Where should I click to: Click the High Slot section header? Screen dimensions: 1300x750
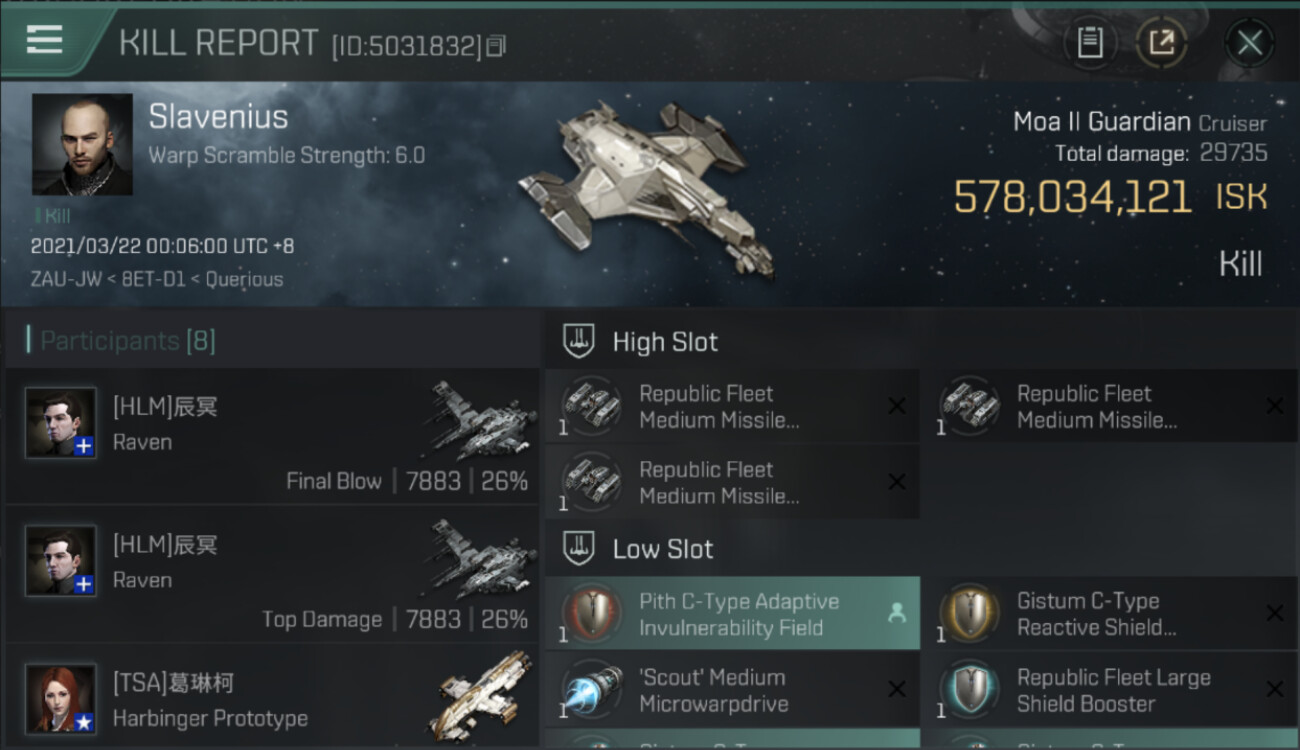click(665, 342)
